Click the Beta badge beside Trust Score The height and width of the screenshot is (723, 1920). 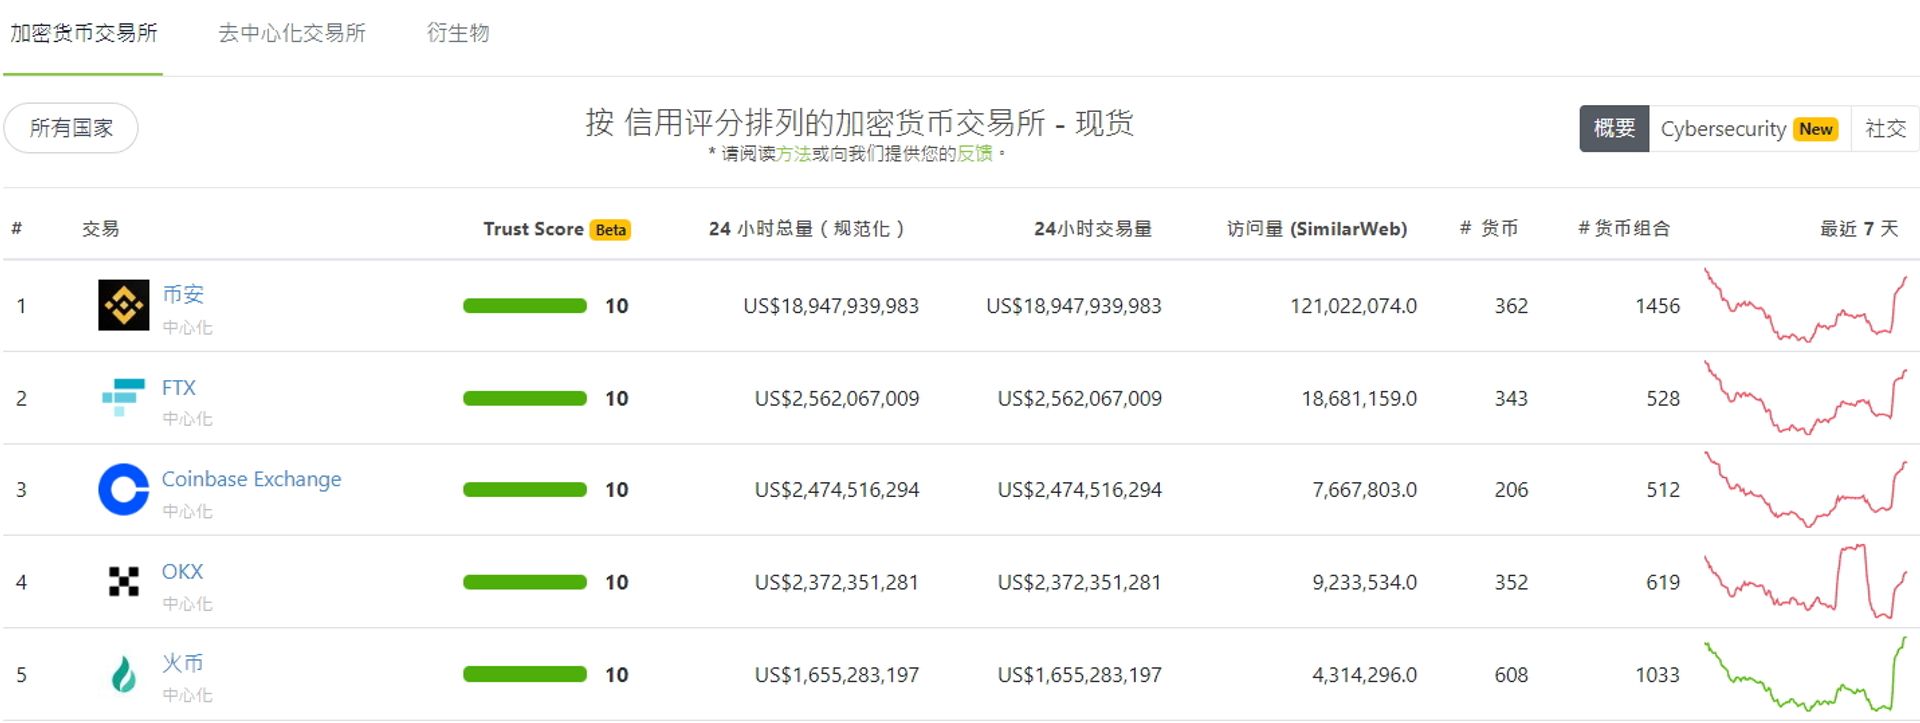tap(610, 230)
